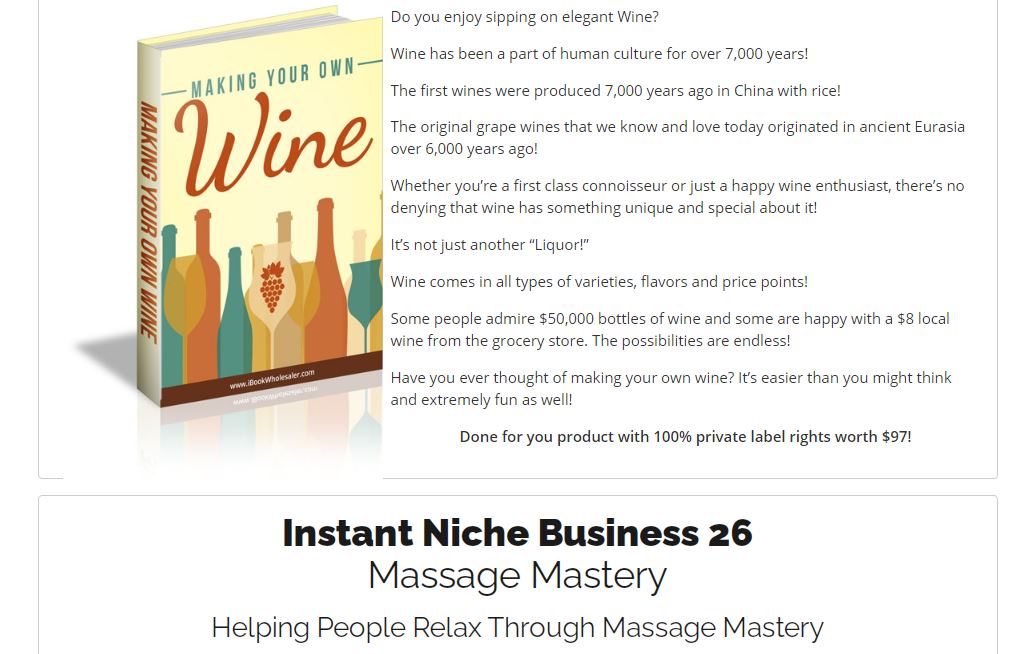
Task: Click the www.iBookWholesaler.com text on the book
Action: click(272, 379)
